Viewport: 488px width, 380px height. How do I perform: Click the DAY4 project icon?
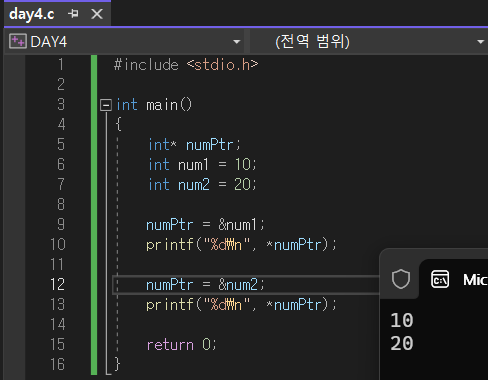pos(18,42)
